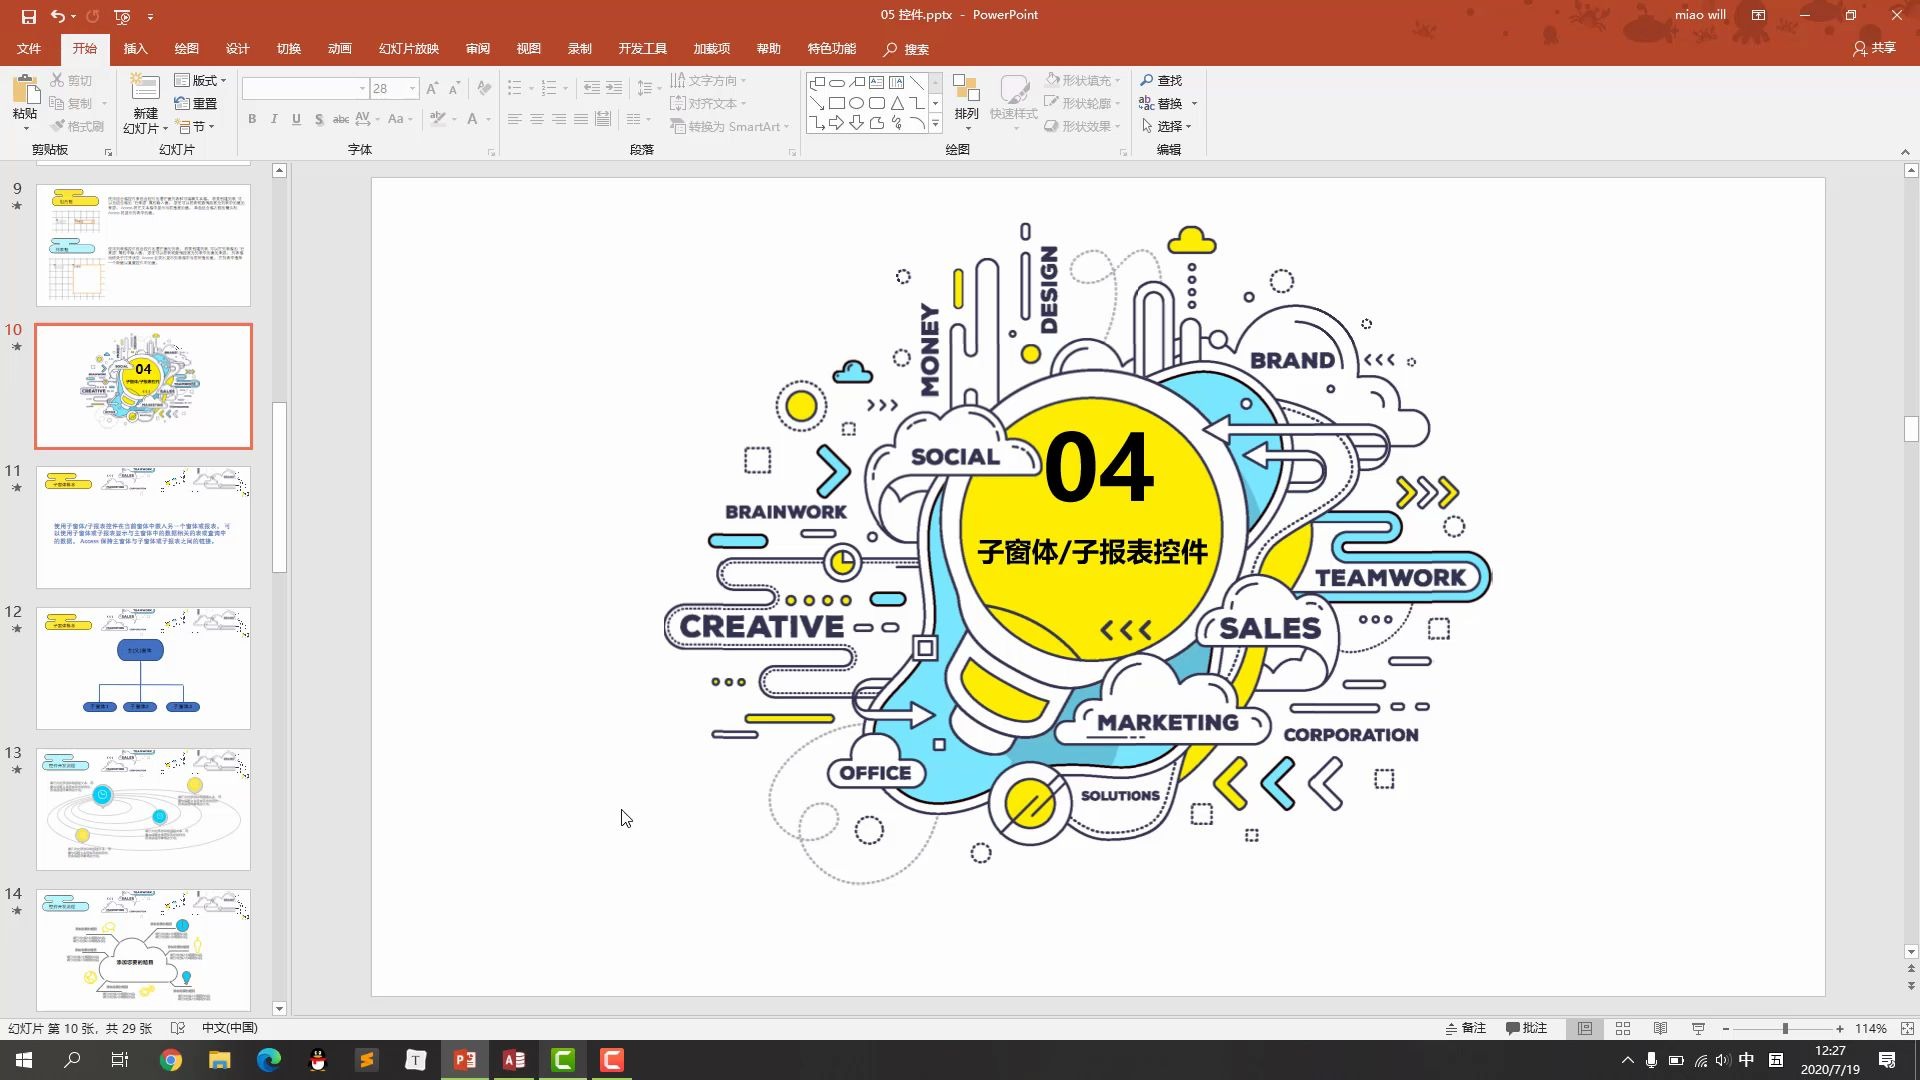Toggle Bold formatting
The width and height of the screenshot is (1920, 1080).
coord(252,119)
